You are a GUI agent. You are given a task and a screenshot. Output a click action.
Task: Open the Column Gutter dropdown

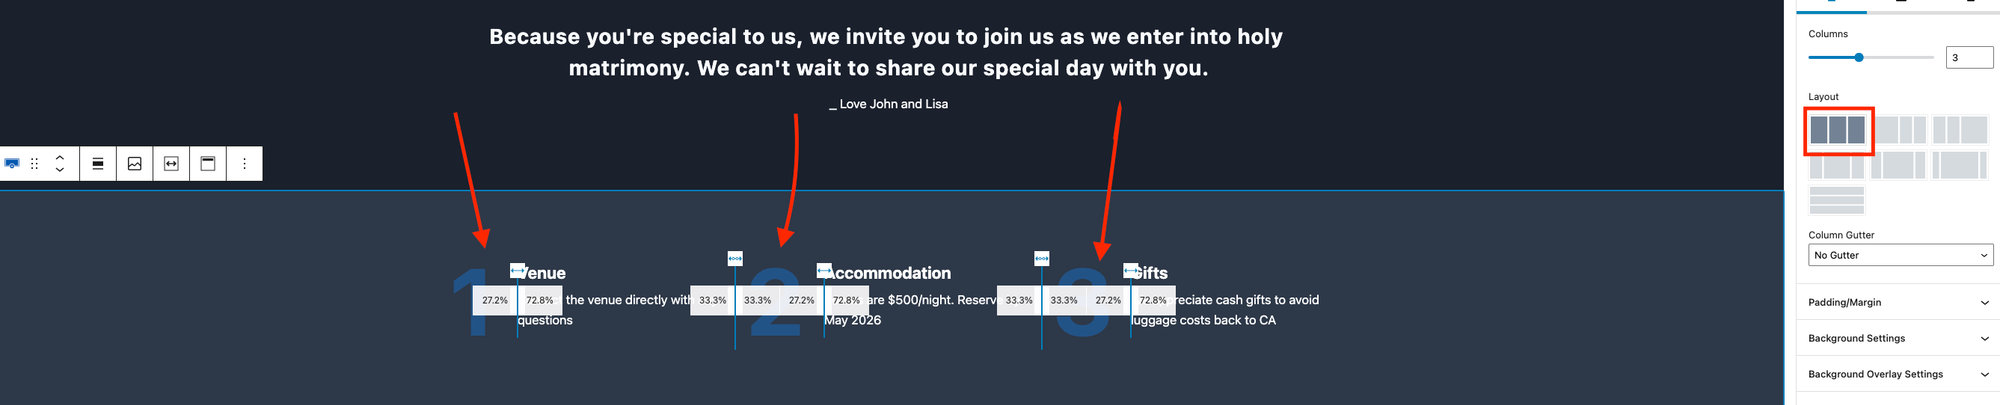click(1901, 255)
